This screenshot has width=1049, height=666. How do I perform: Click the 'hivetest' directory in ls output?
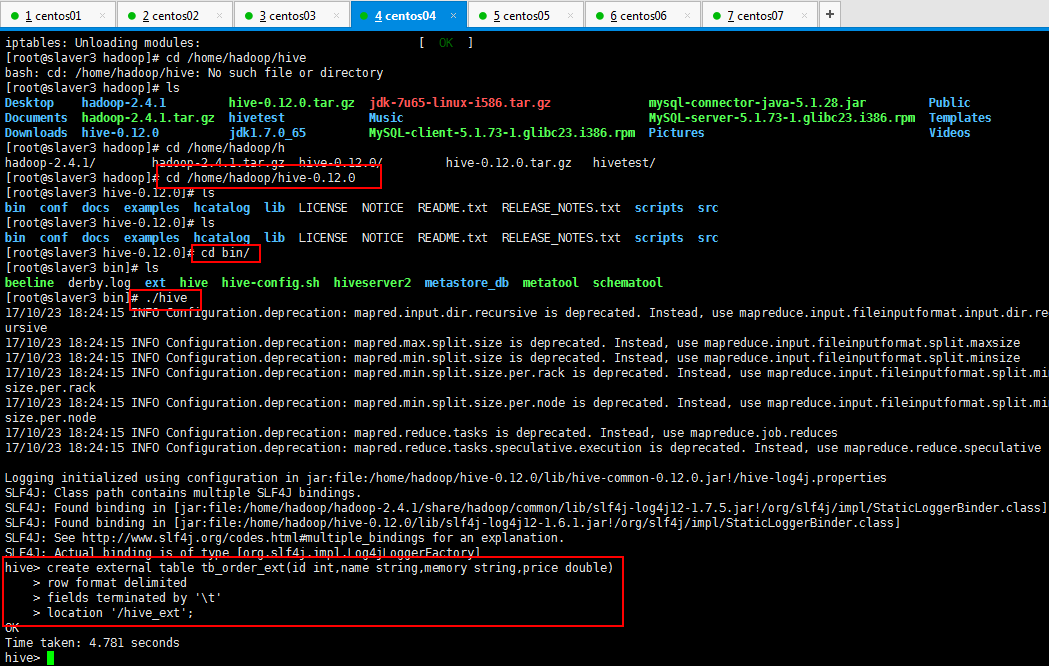[256, 118]
